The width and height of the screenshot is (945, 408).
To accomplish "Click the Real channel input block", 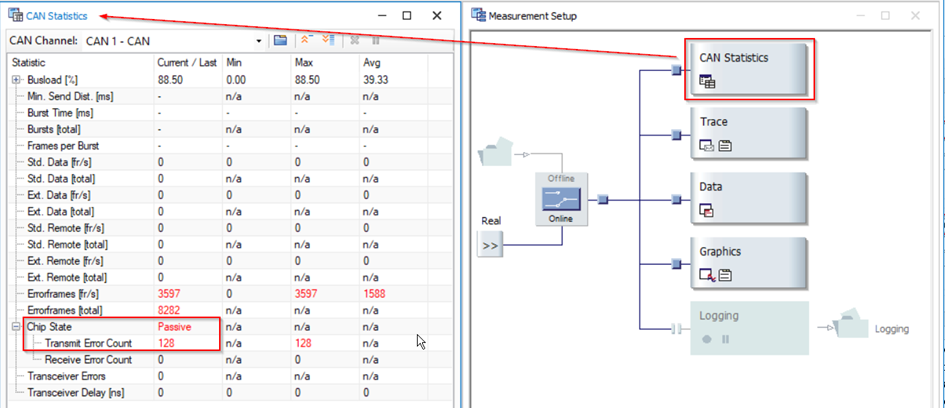I will click(490, 243).
